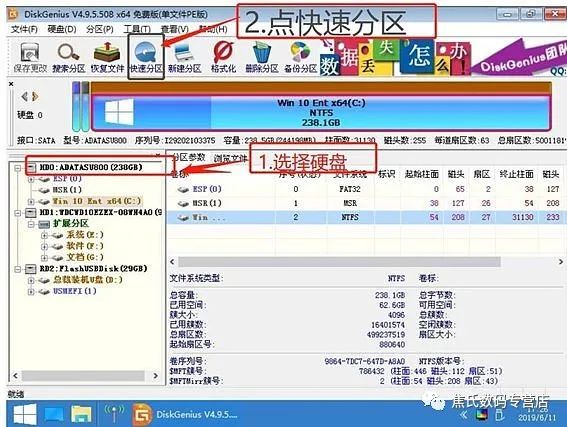This screenshot has width=567, height=427.
Task: Click the network antenna taskbar icon
Action: pos(114,414)
